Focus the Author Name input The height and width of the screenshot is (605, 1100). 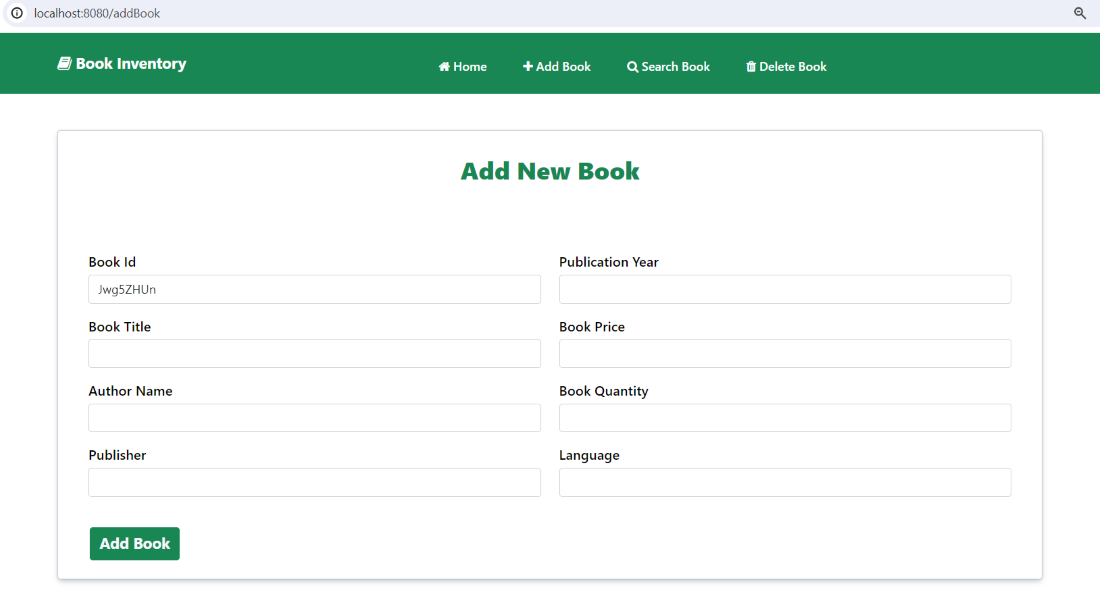[314, 417]
